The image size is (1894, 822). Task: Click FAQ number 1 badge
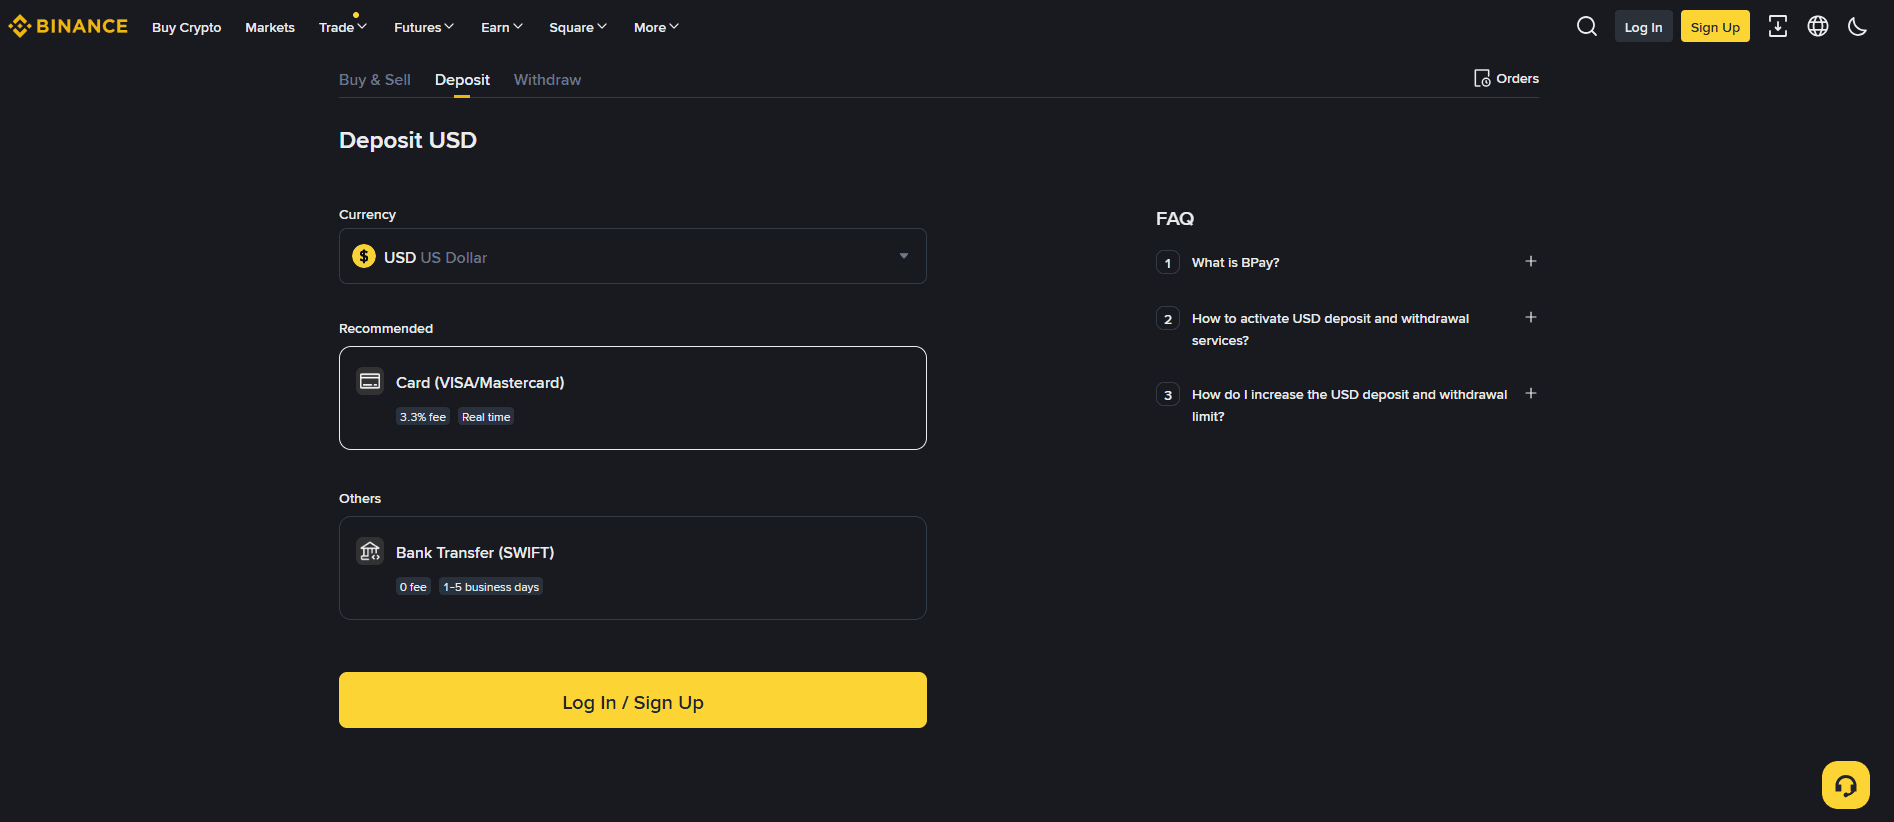[1168, 262]
